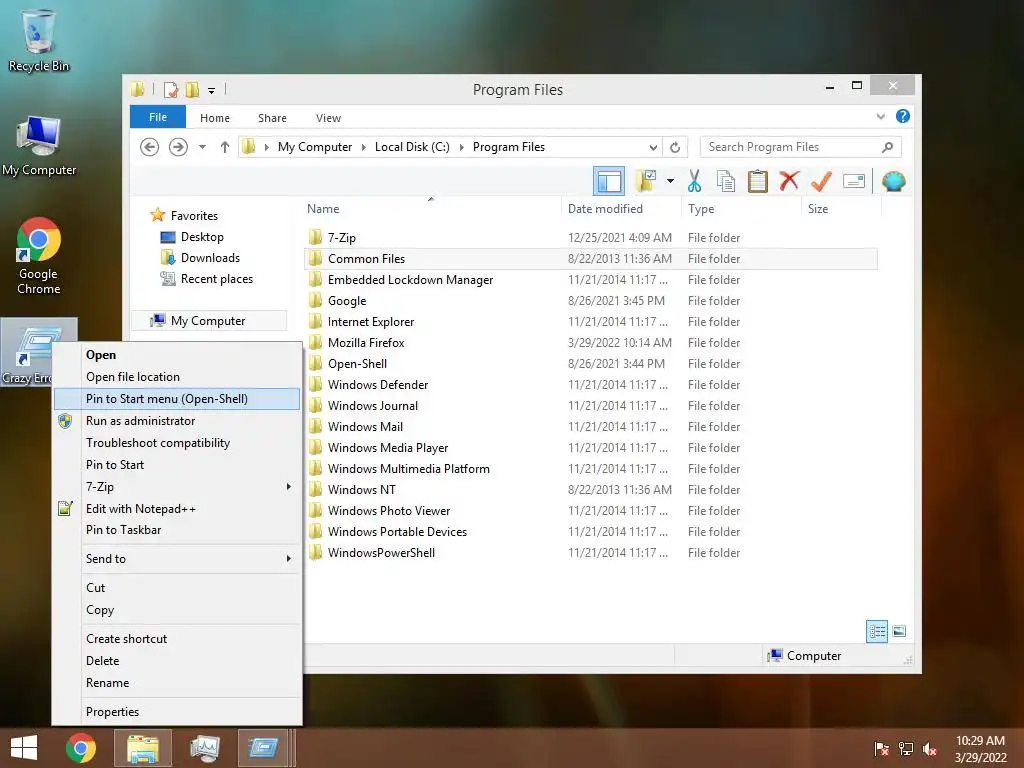Screen dimensions: 1024x768
Task: Switch to the Share ribbon tab
Action: click(272, 118)
